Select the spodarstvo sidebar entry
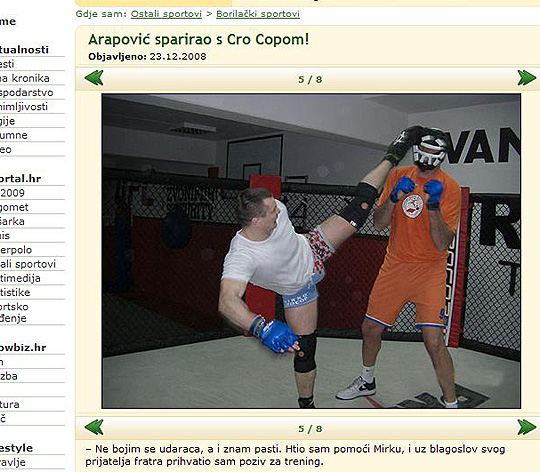Viewport: 540px width, 472px height. [27, 93]
